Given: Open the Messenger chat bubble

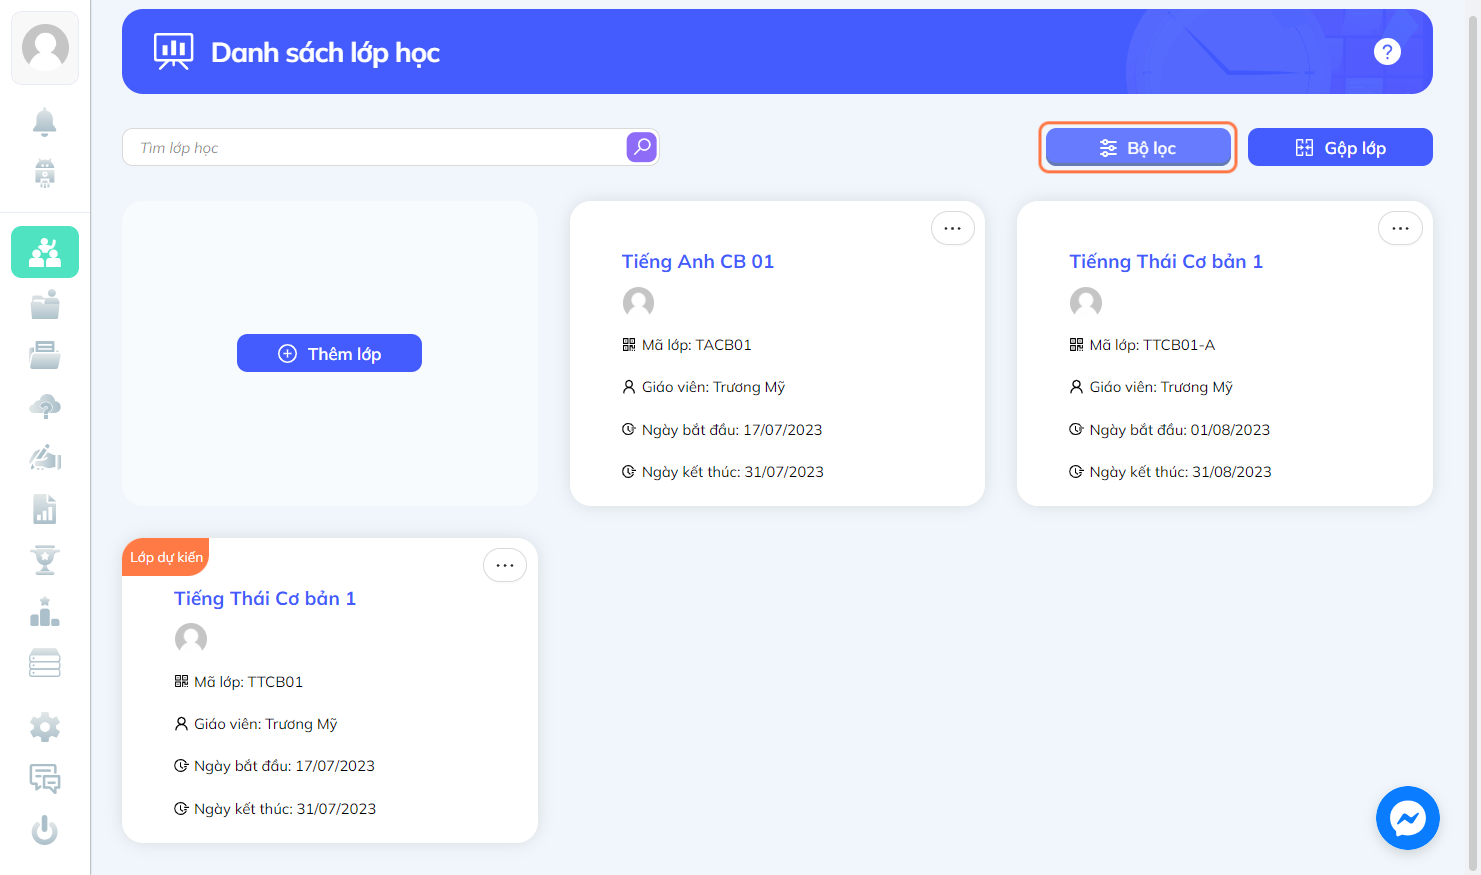Looking at the screenshot, I should point(1408,818).
